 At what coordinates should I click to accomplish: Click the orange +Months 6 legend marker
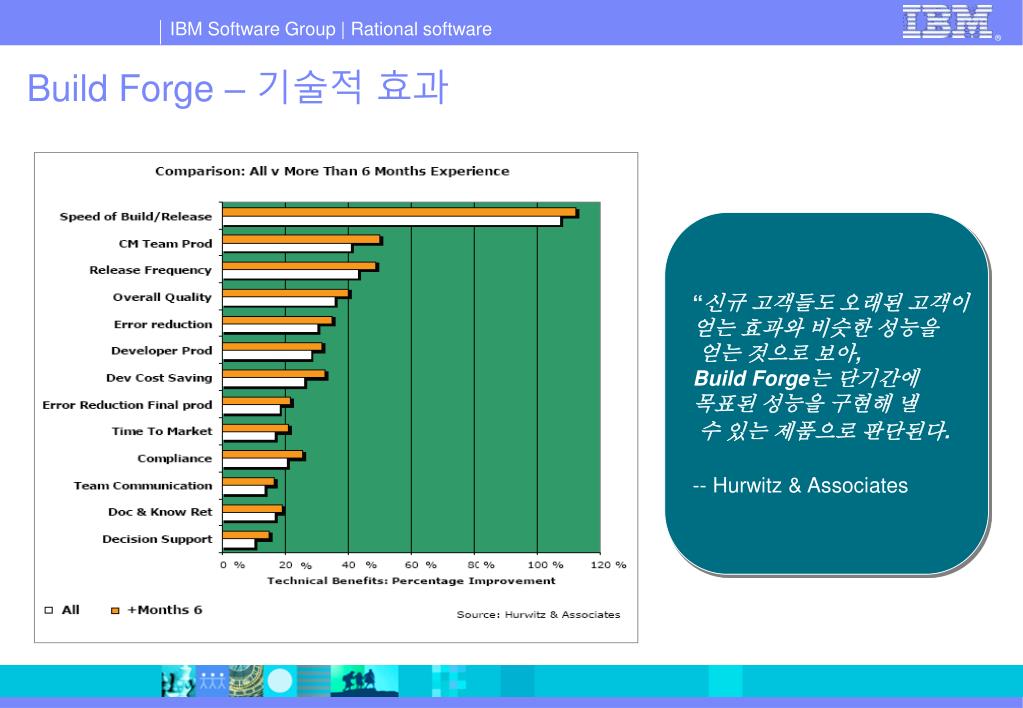115,610
